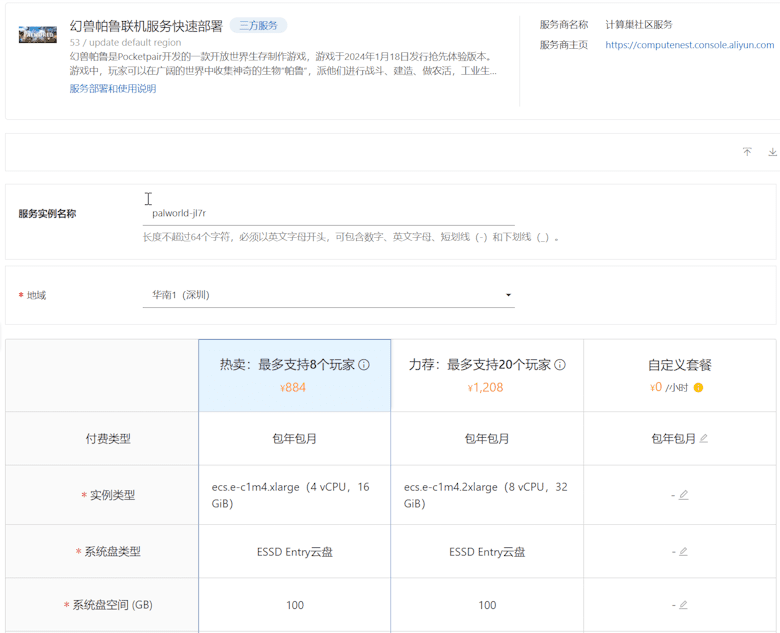Click the pencil icon in the 实例类型 row
Viewport: 780px width, 633px height.
[x=683, y=495]
